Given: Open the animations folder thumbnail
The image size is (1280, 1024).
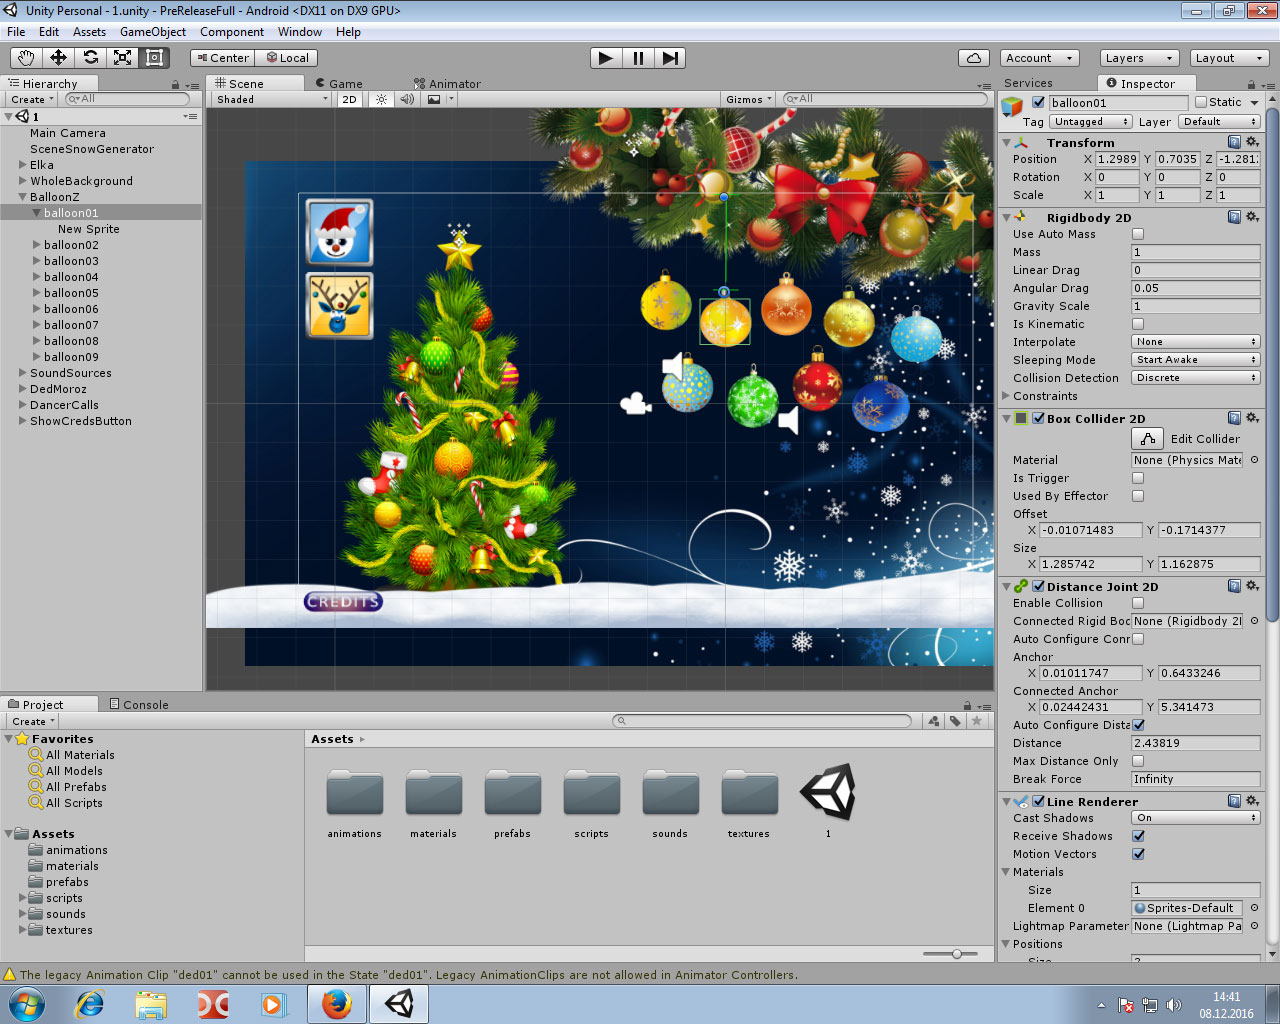Looking at the screenshot, I should tap(354, 794).
